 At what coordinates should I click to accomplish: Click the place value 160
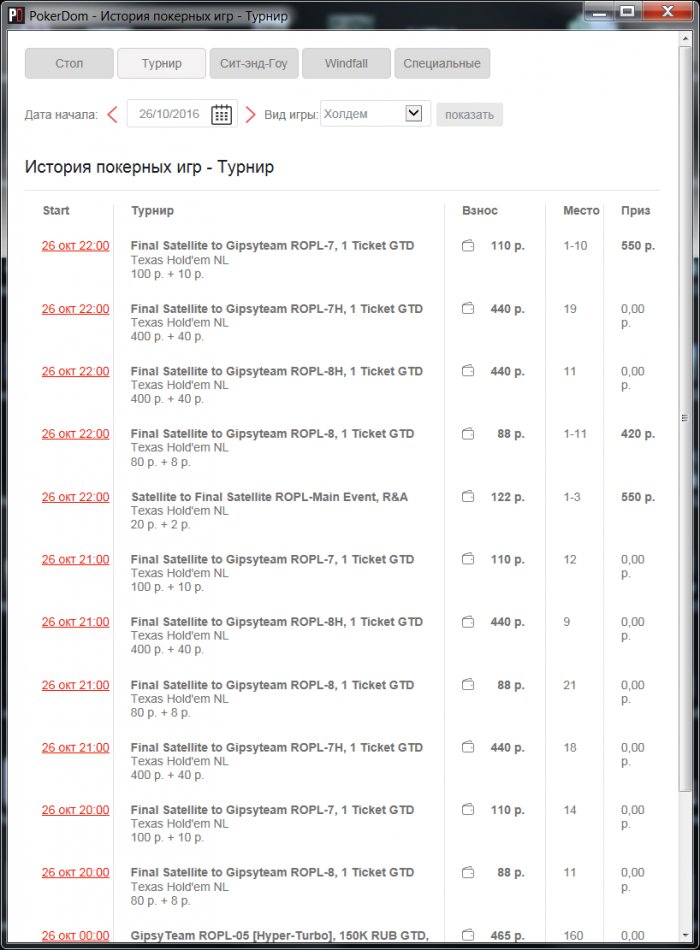pos(573,935)
